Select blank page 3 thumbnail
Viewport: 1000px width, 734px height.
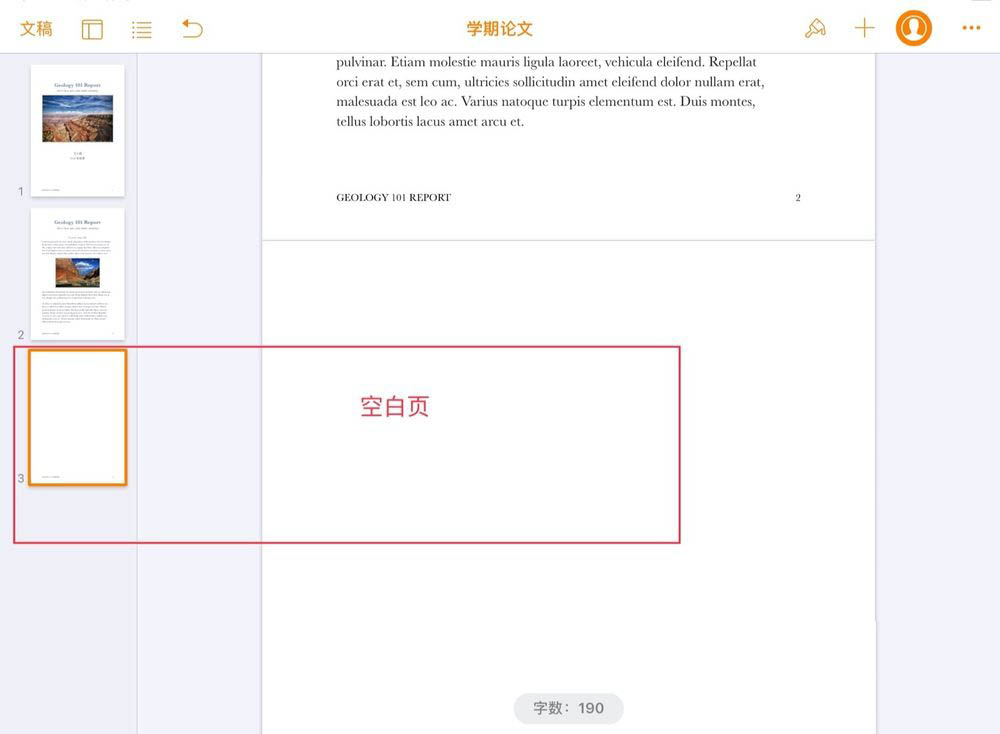pyautogui.click(x=78, y=418)
